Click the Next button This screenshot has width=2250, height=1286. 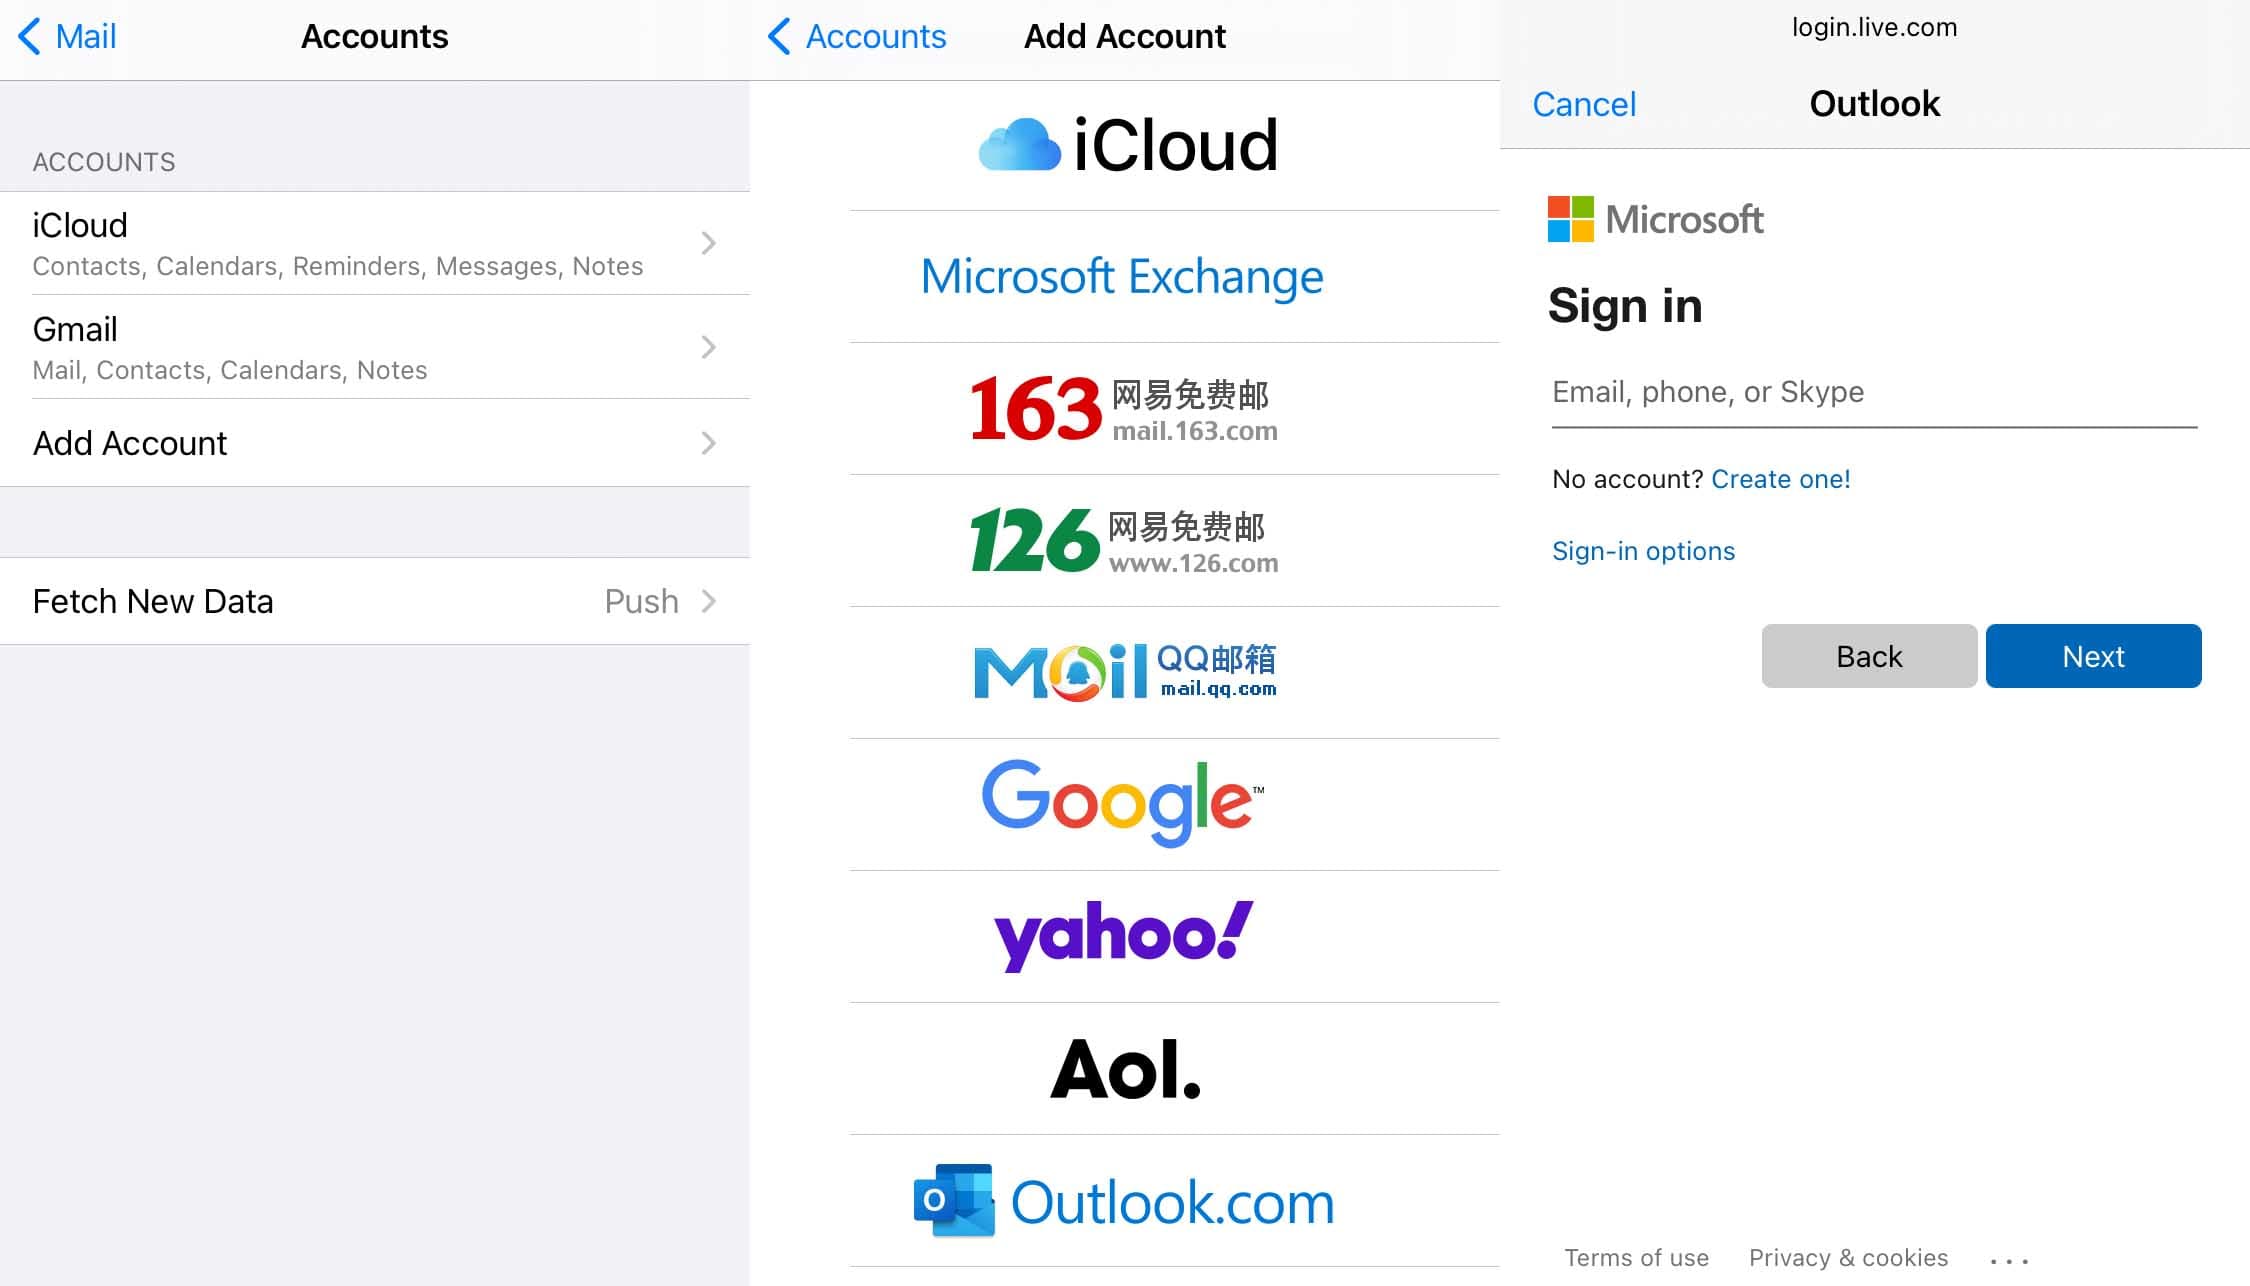point(2092,656)
